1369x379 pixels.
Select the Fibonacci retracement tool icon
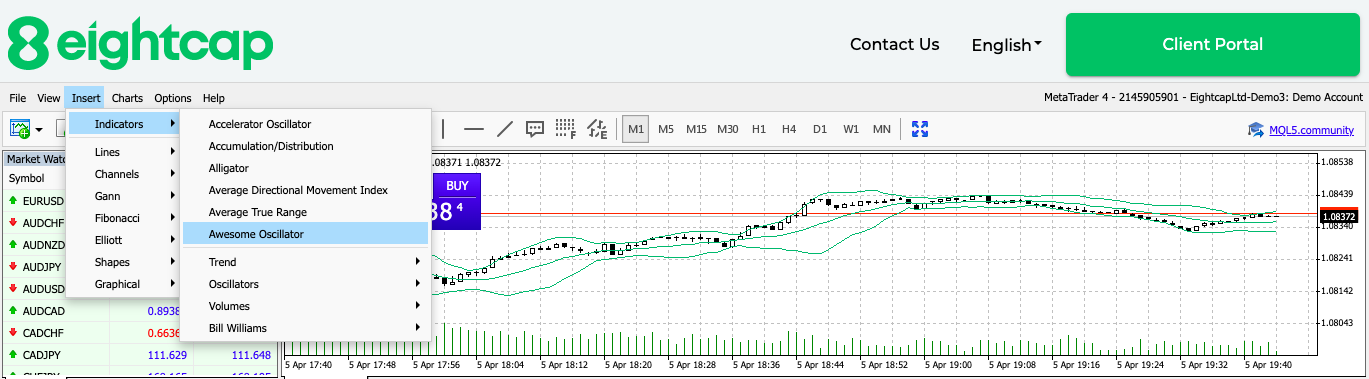566,129
